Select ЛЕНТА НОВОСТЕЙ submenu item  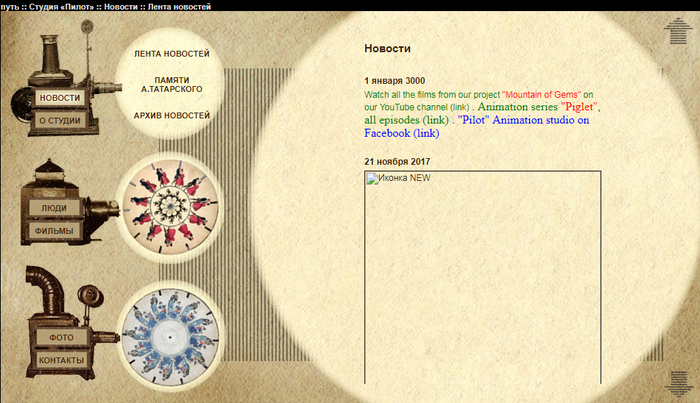point(172,54)
